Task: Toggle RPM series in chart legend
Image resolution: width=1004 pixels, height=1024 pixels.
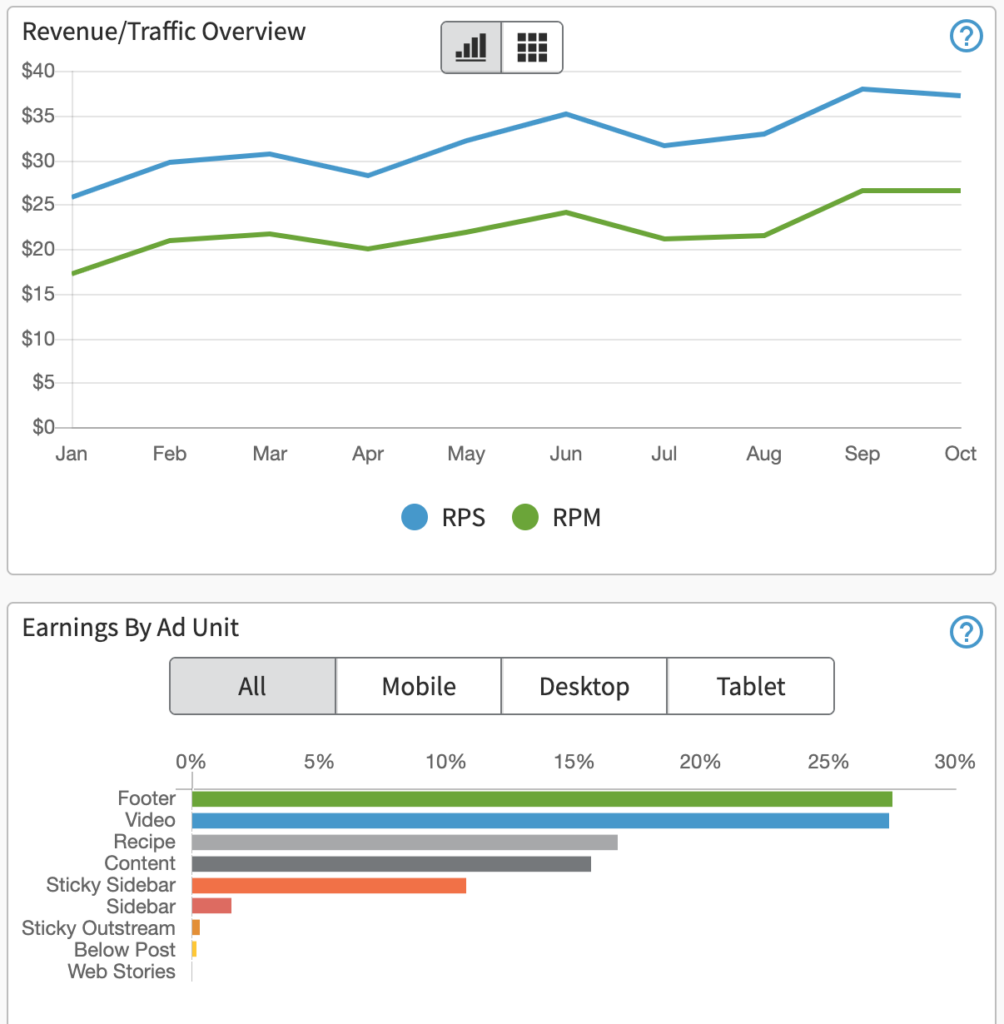Action: point(556,518)
